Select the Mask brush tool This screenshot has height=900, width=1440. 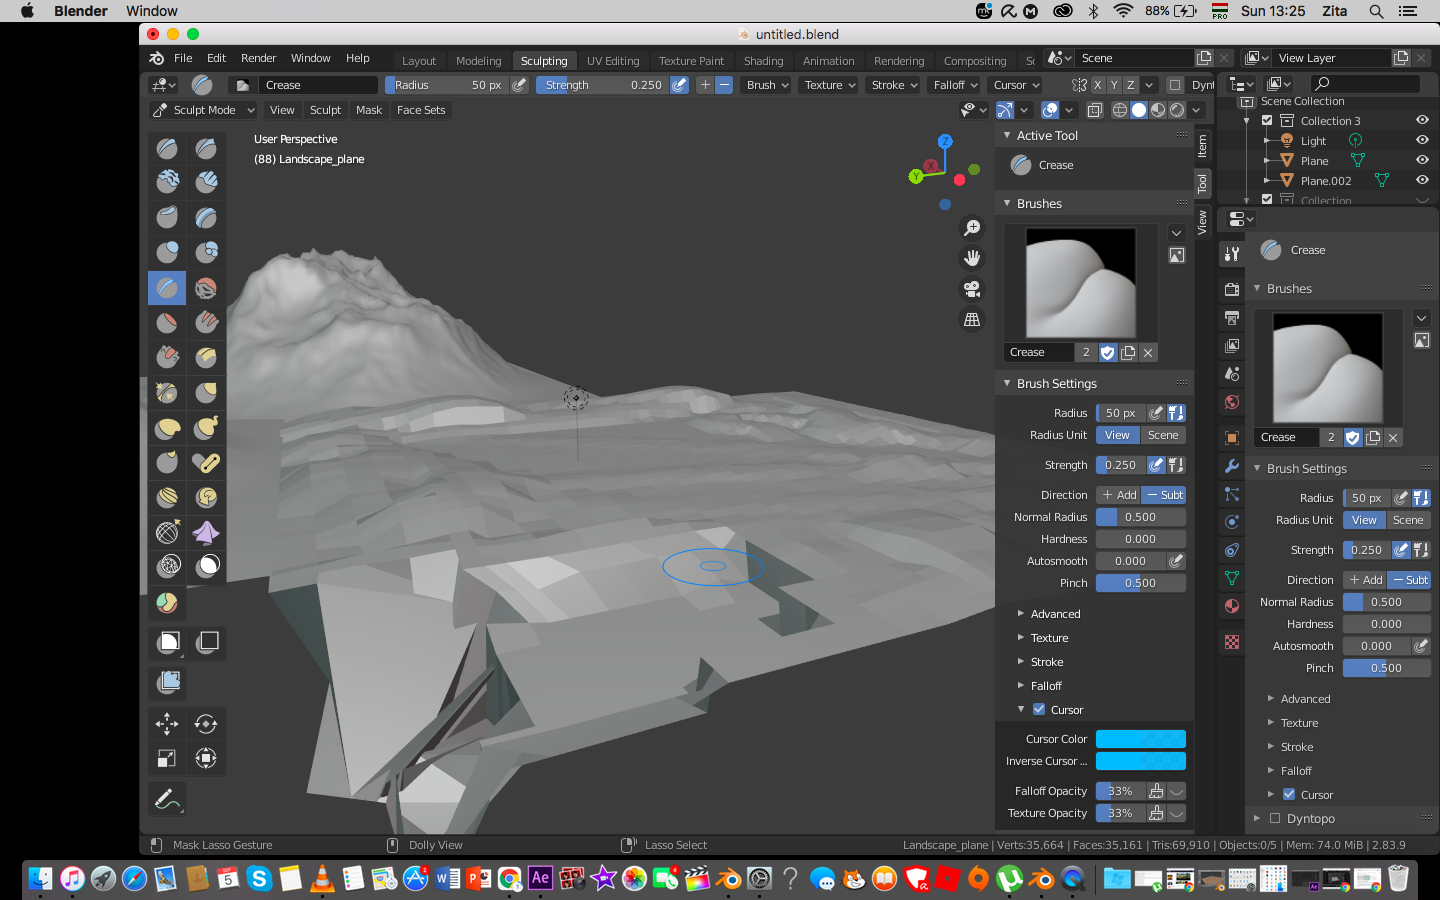tap(206, 566)
